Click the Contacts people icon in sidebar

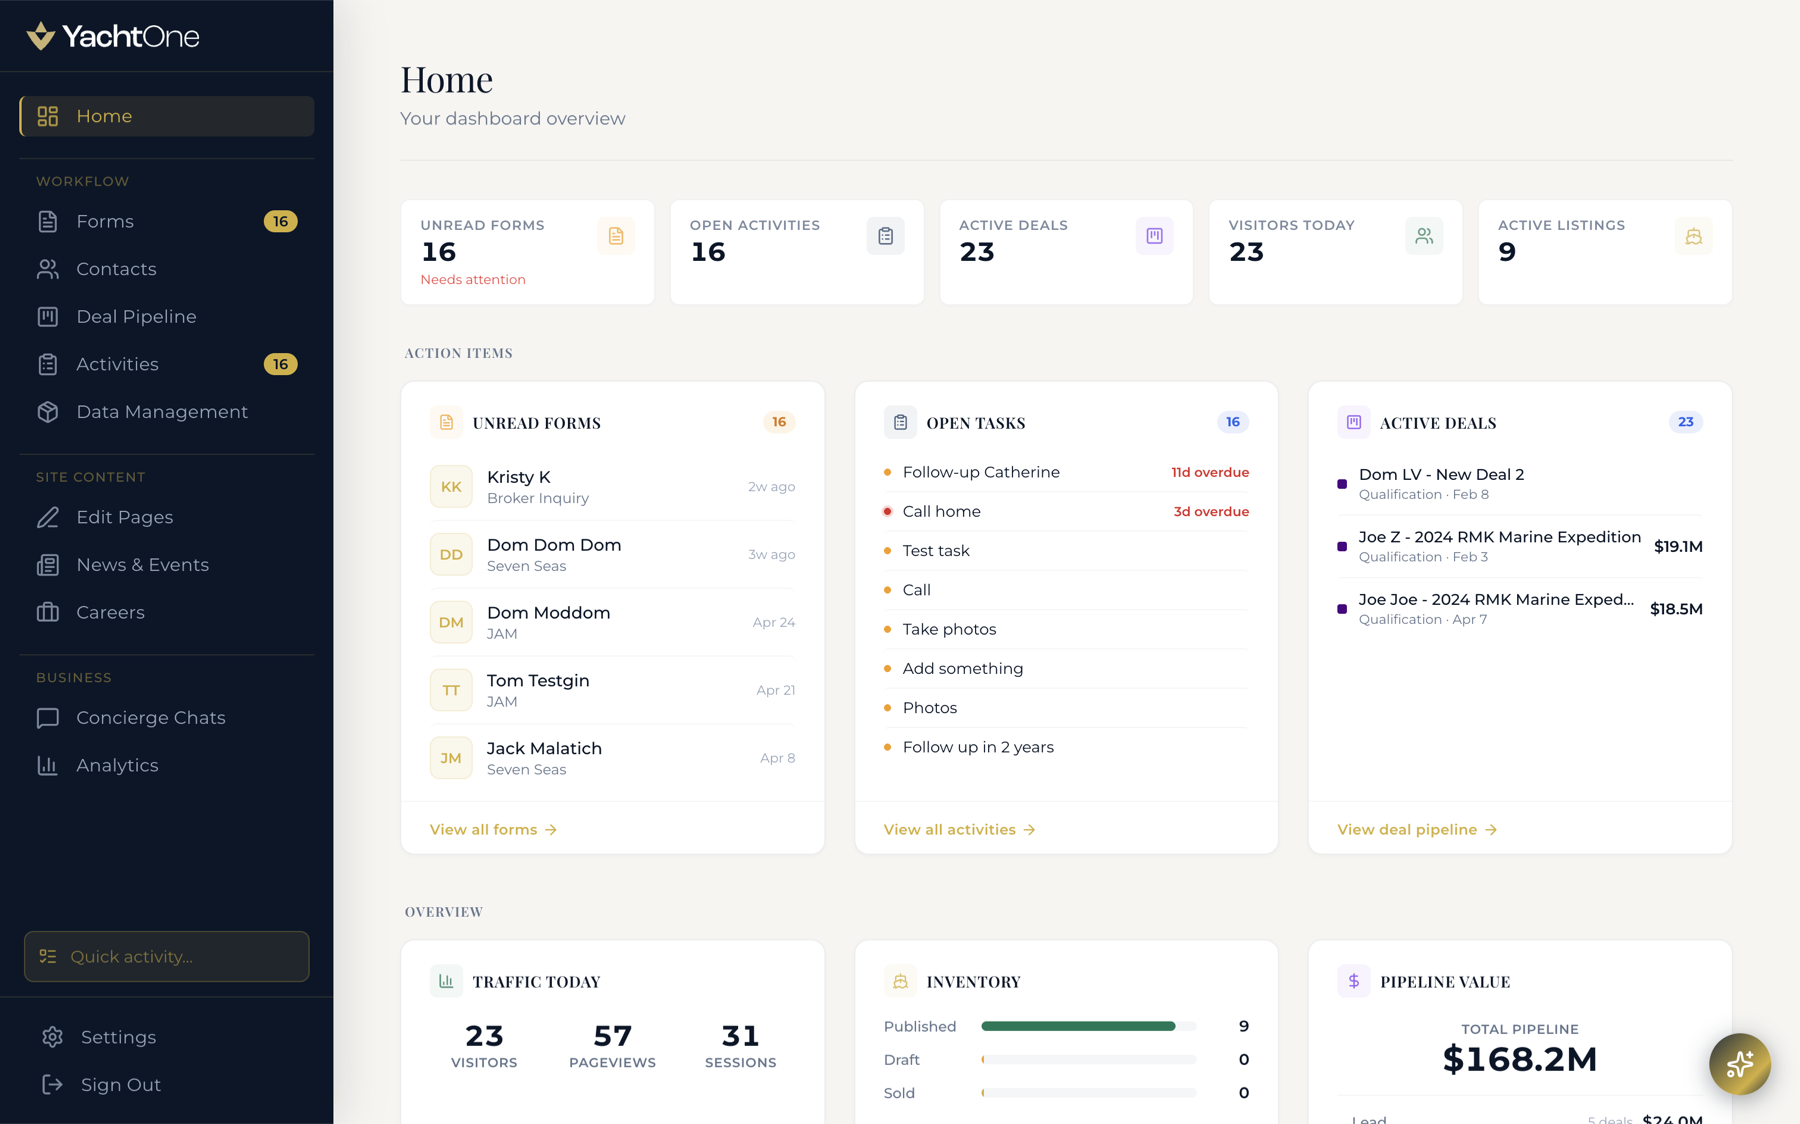click(48, 269)
